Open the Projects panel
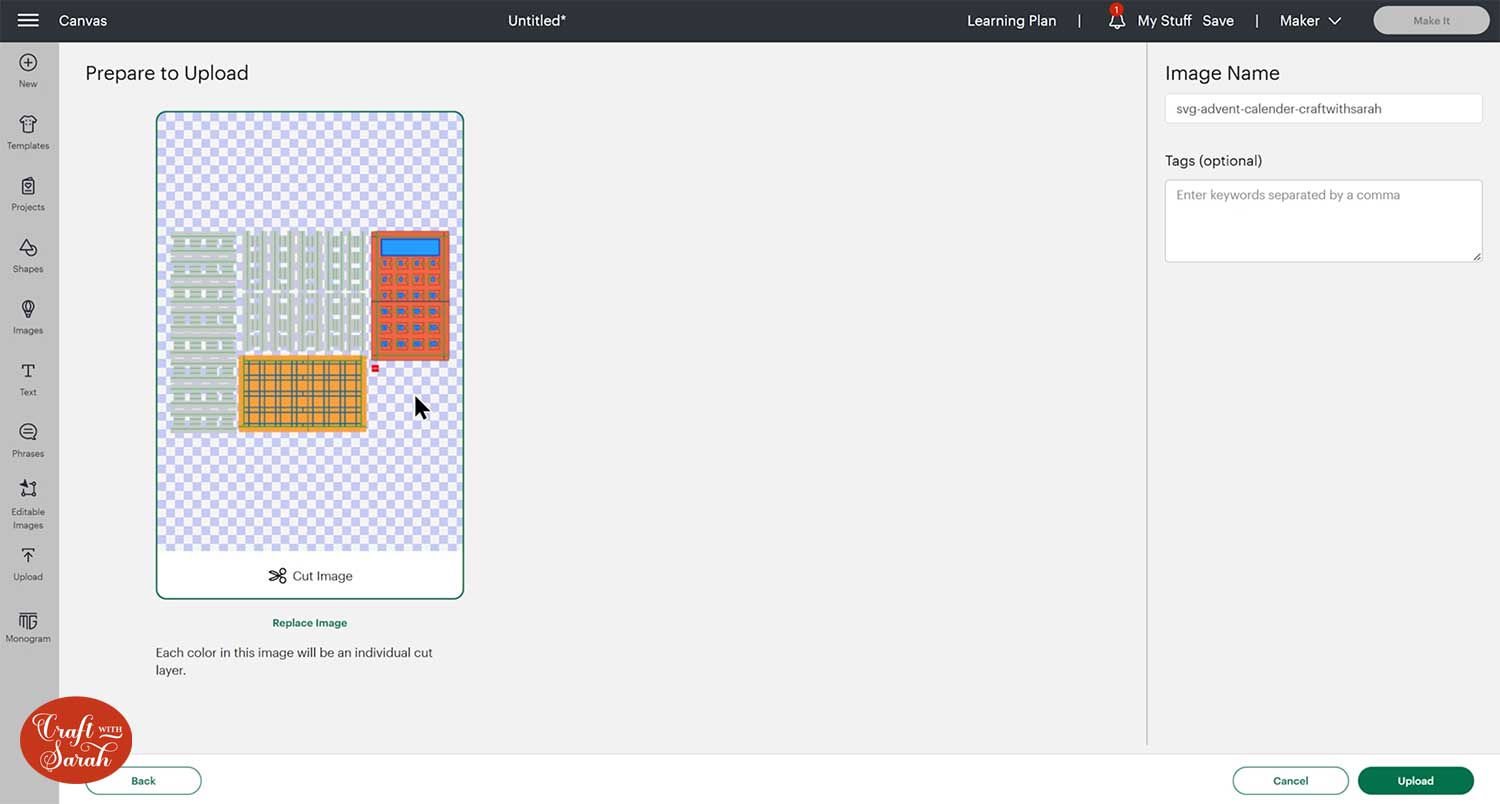This screenshot has width=1500, height=804. tap(28, 194)
